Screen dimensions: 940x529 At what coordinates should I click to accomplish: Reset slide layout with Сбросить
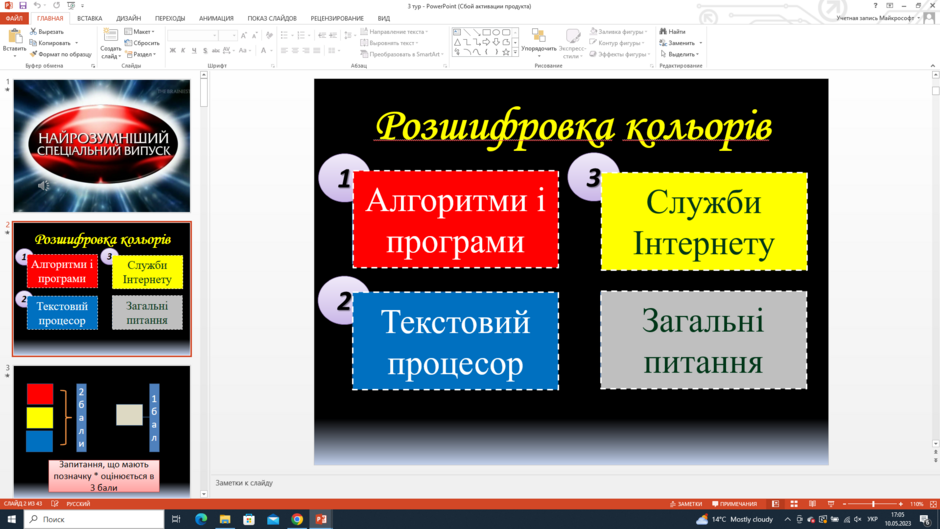point(142,43)
